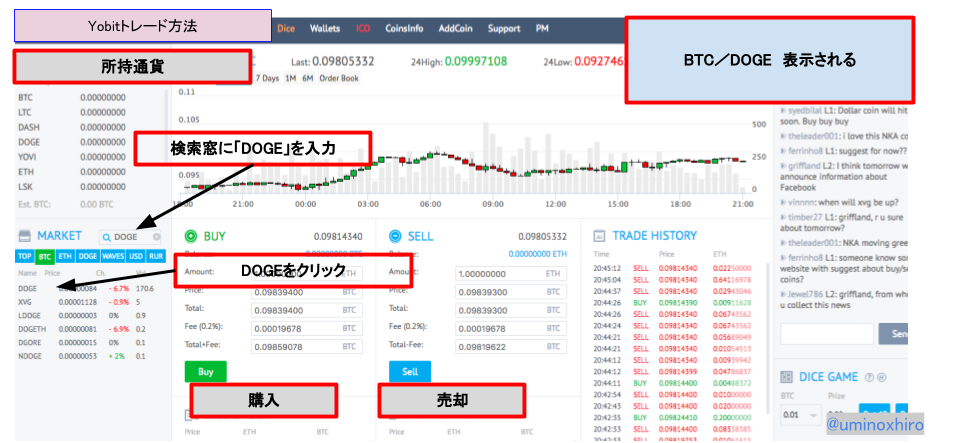This screenshot has height=443, width=954.
Task: Click the YOVI balance row
Action: pos(90,157)
